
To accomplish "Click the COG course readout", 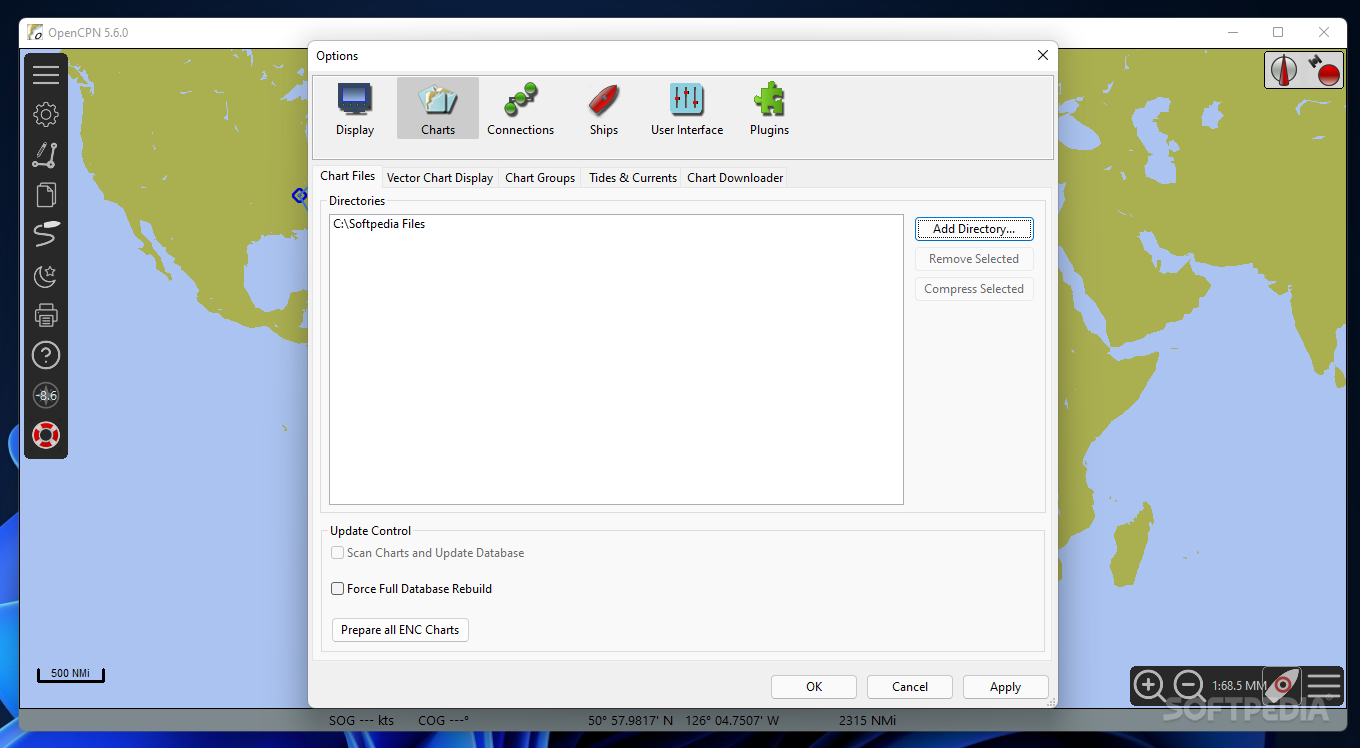I will (x=443, y=720).
